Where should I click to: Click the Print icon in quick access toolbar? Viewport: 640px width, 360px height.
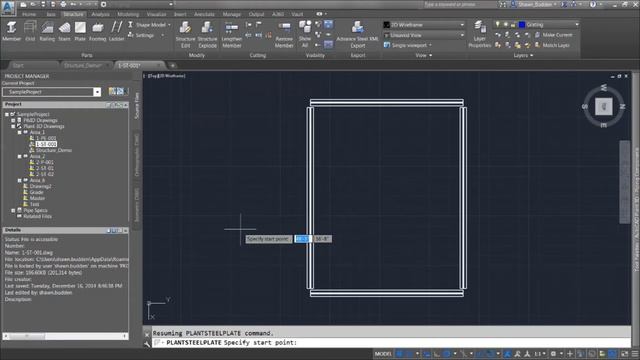click(63, 4)
